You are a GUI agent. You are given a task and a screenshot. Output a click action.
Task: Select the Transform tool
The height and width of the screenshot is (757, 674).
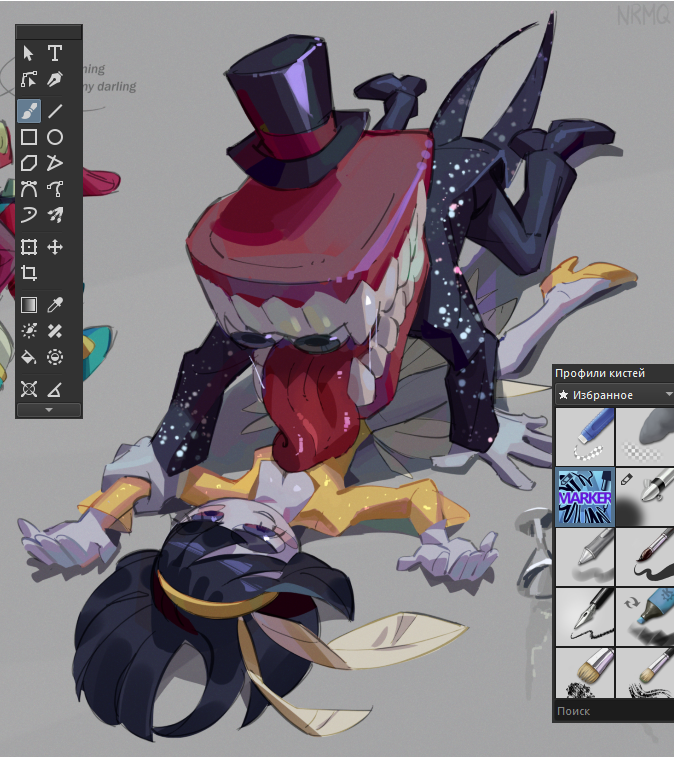pyautogui.click(x=28, y=247)
